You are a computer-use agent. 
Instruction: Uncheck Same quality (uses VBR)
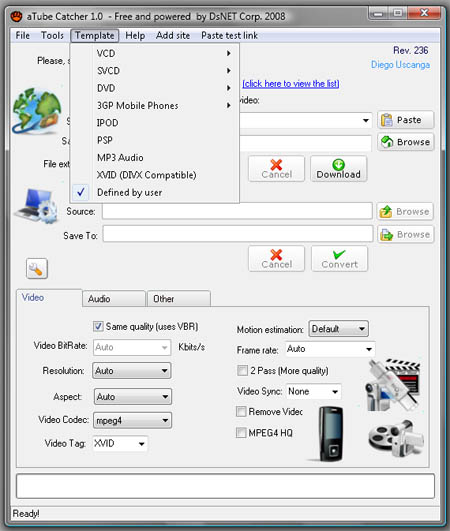(x=98, y=326)
